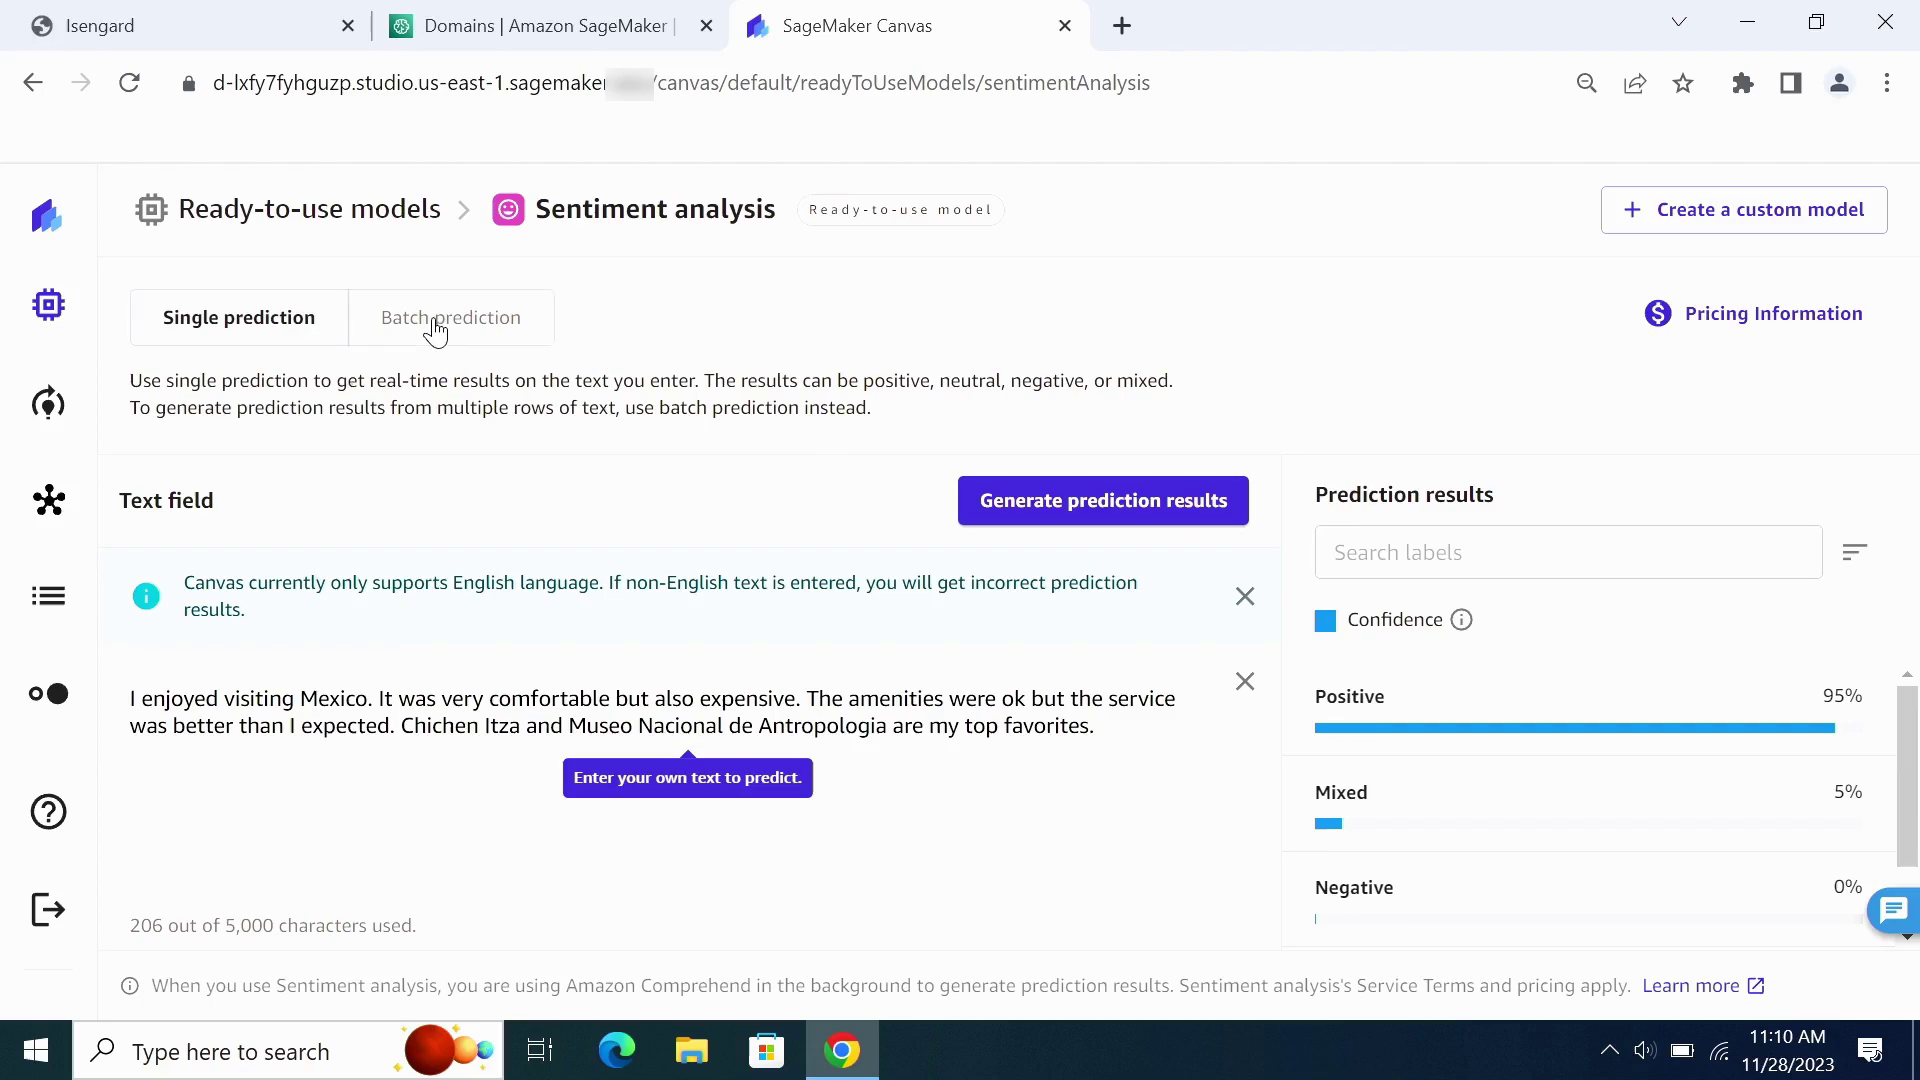1920x1080 pixels.
Task: Open the Help question mark icon
Action: 48,812
